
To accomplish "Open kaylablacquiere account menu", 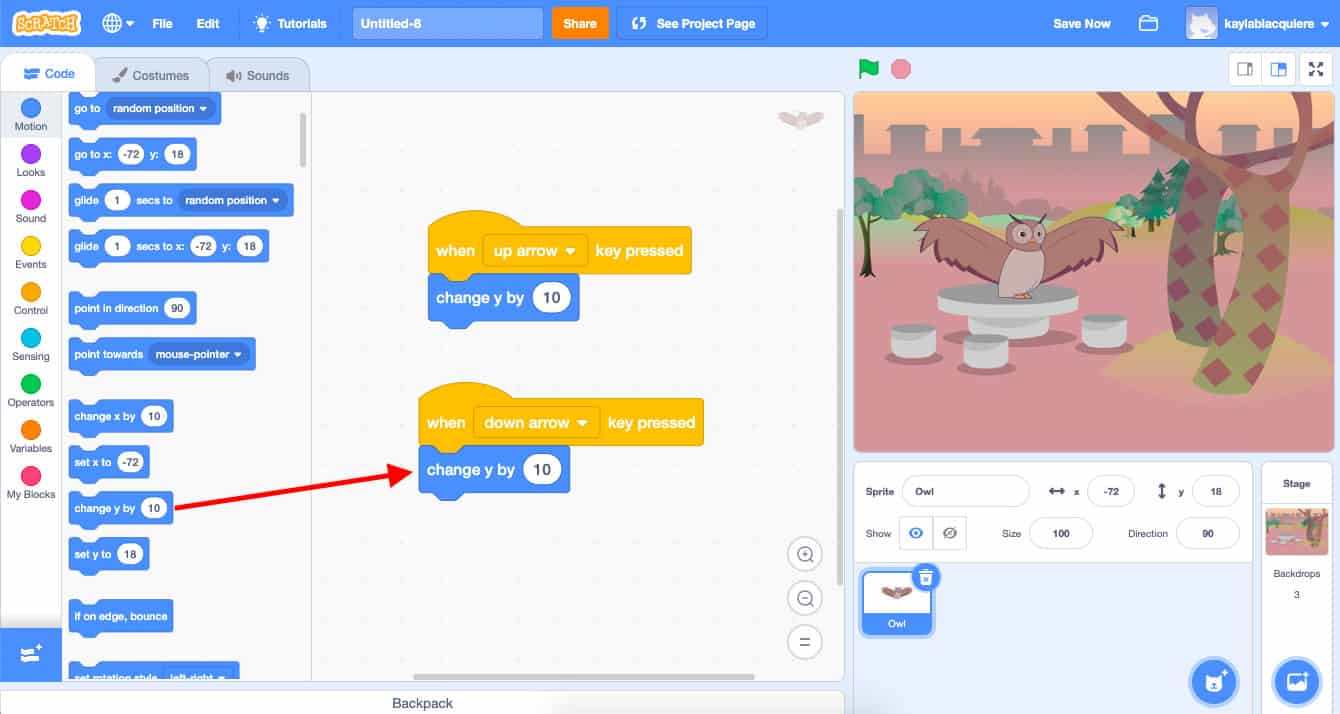I will tap(1258, 23).
